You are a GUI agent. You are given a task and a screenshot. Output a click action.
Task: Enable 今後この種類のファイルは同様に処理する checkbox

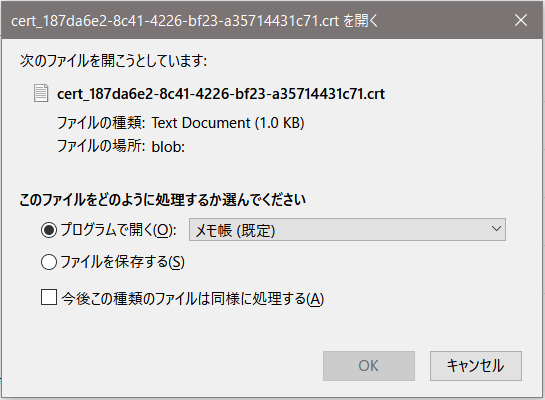click(49, 297)
